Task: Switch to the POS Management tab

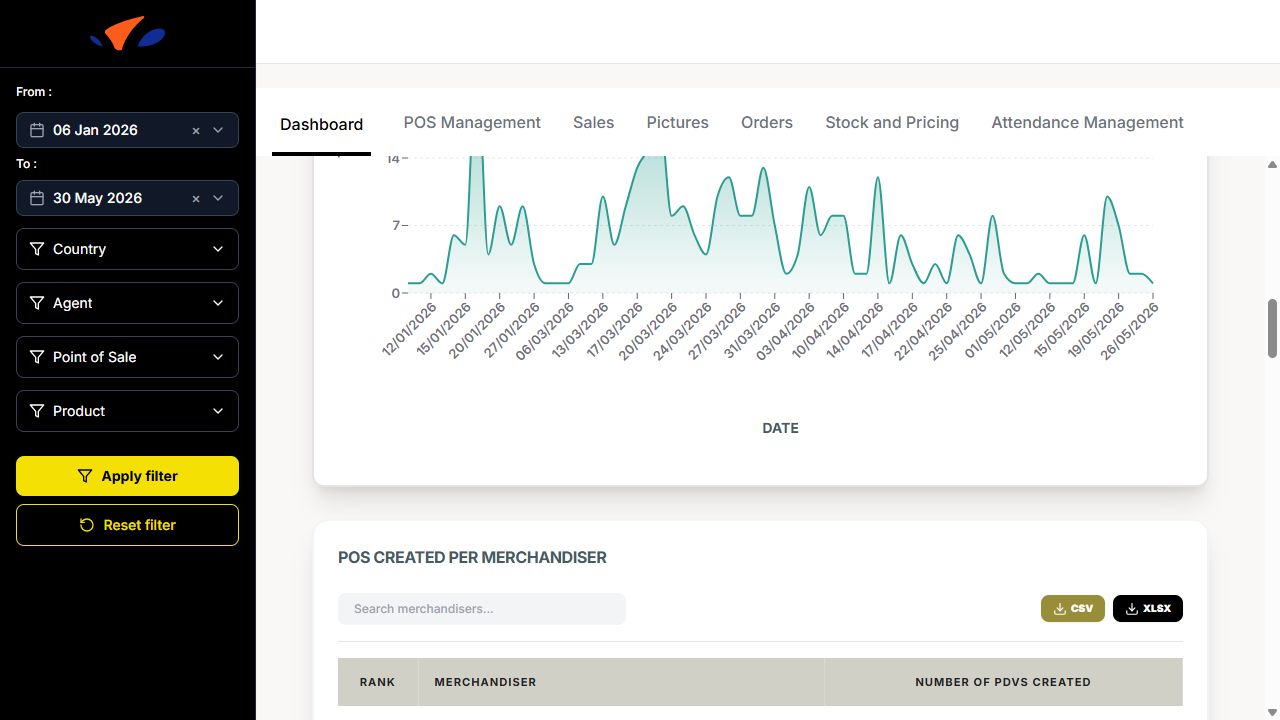Action: click(472, 122)
